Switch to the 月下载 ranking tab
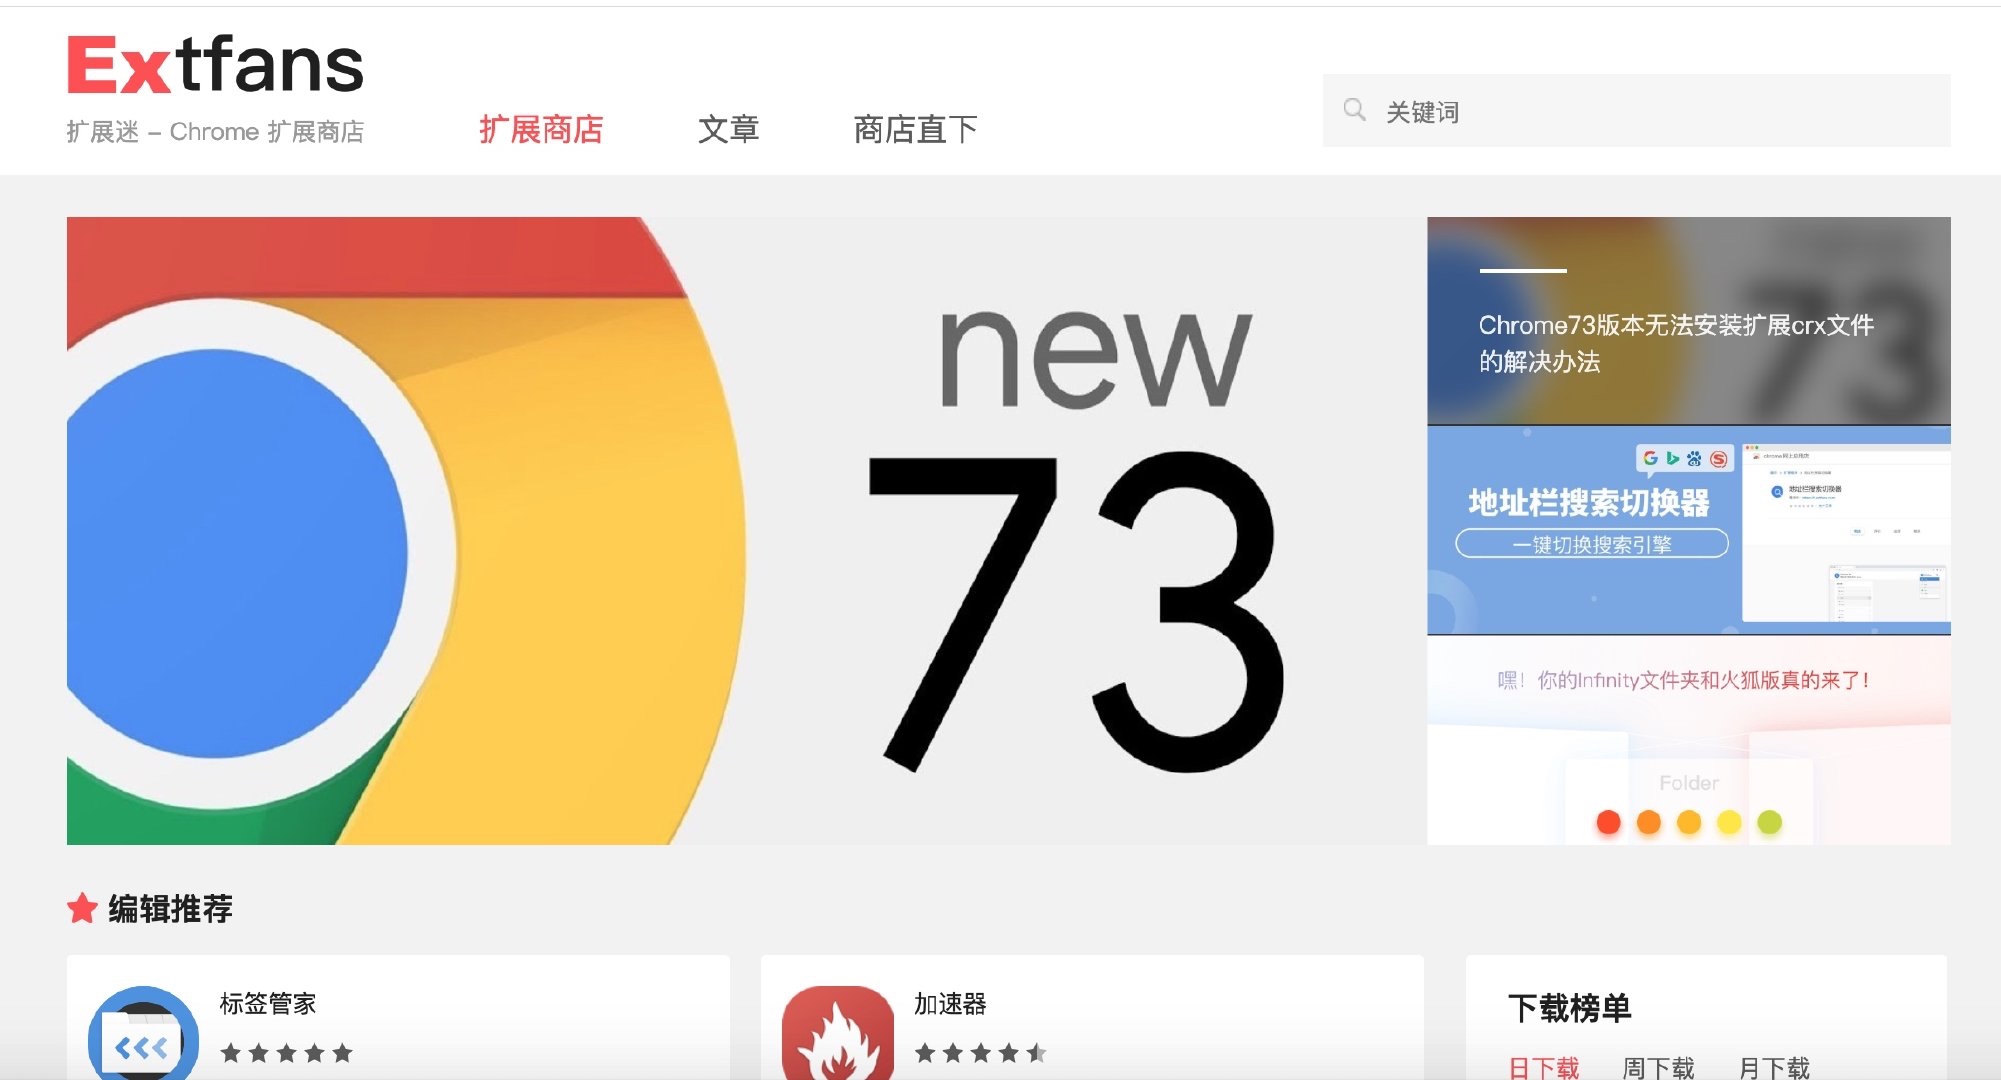The width and height of the screenshot is (2001, 1080). click(x=1774, y=1068)
